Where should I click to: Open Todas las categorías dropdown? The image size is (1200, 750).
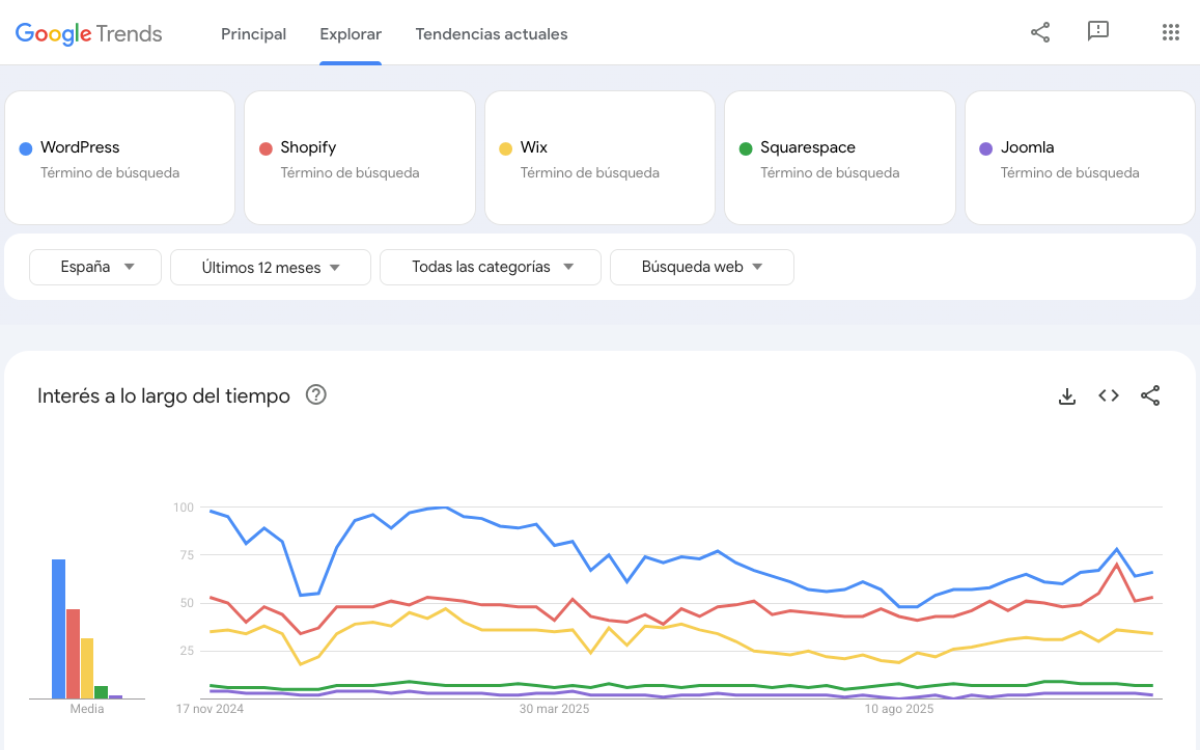[x=491, y=267]
